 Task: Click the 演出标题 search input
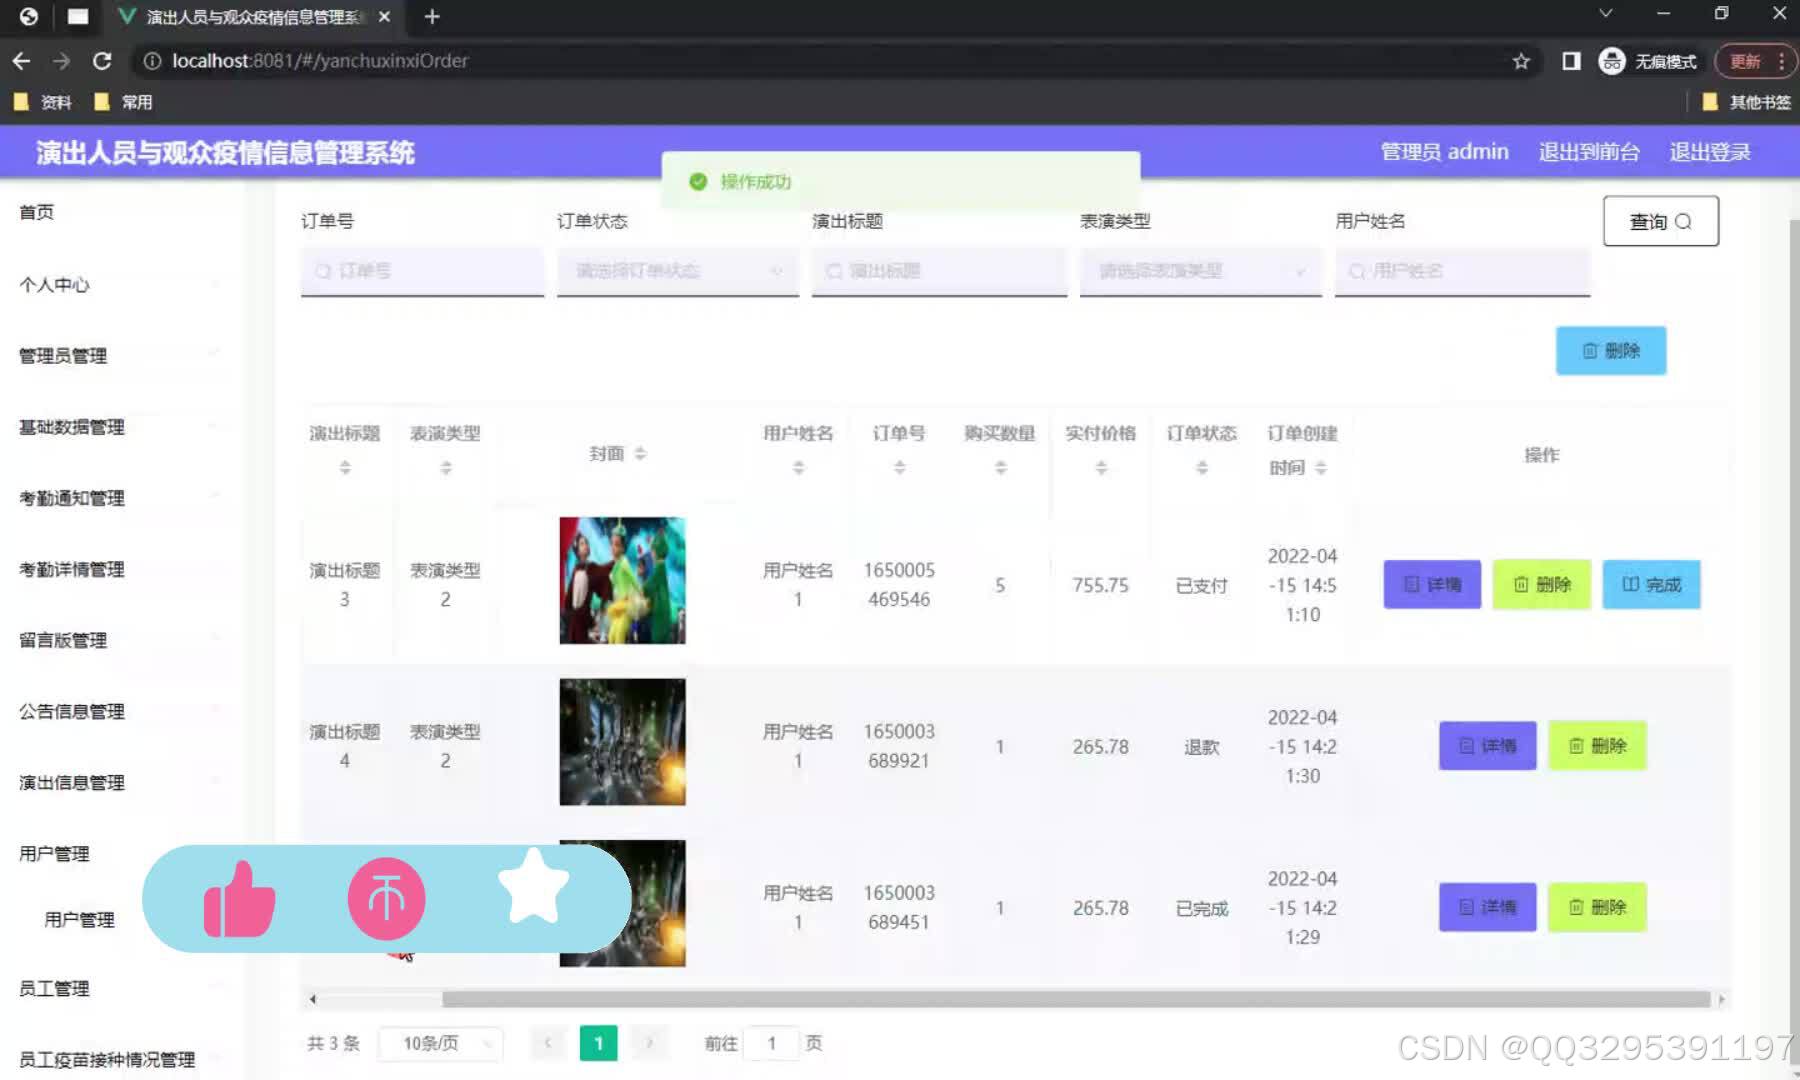click(x=939, y=271)
